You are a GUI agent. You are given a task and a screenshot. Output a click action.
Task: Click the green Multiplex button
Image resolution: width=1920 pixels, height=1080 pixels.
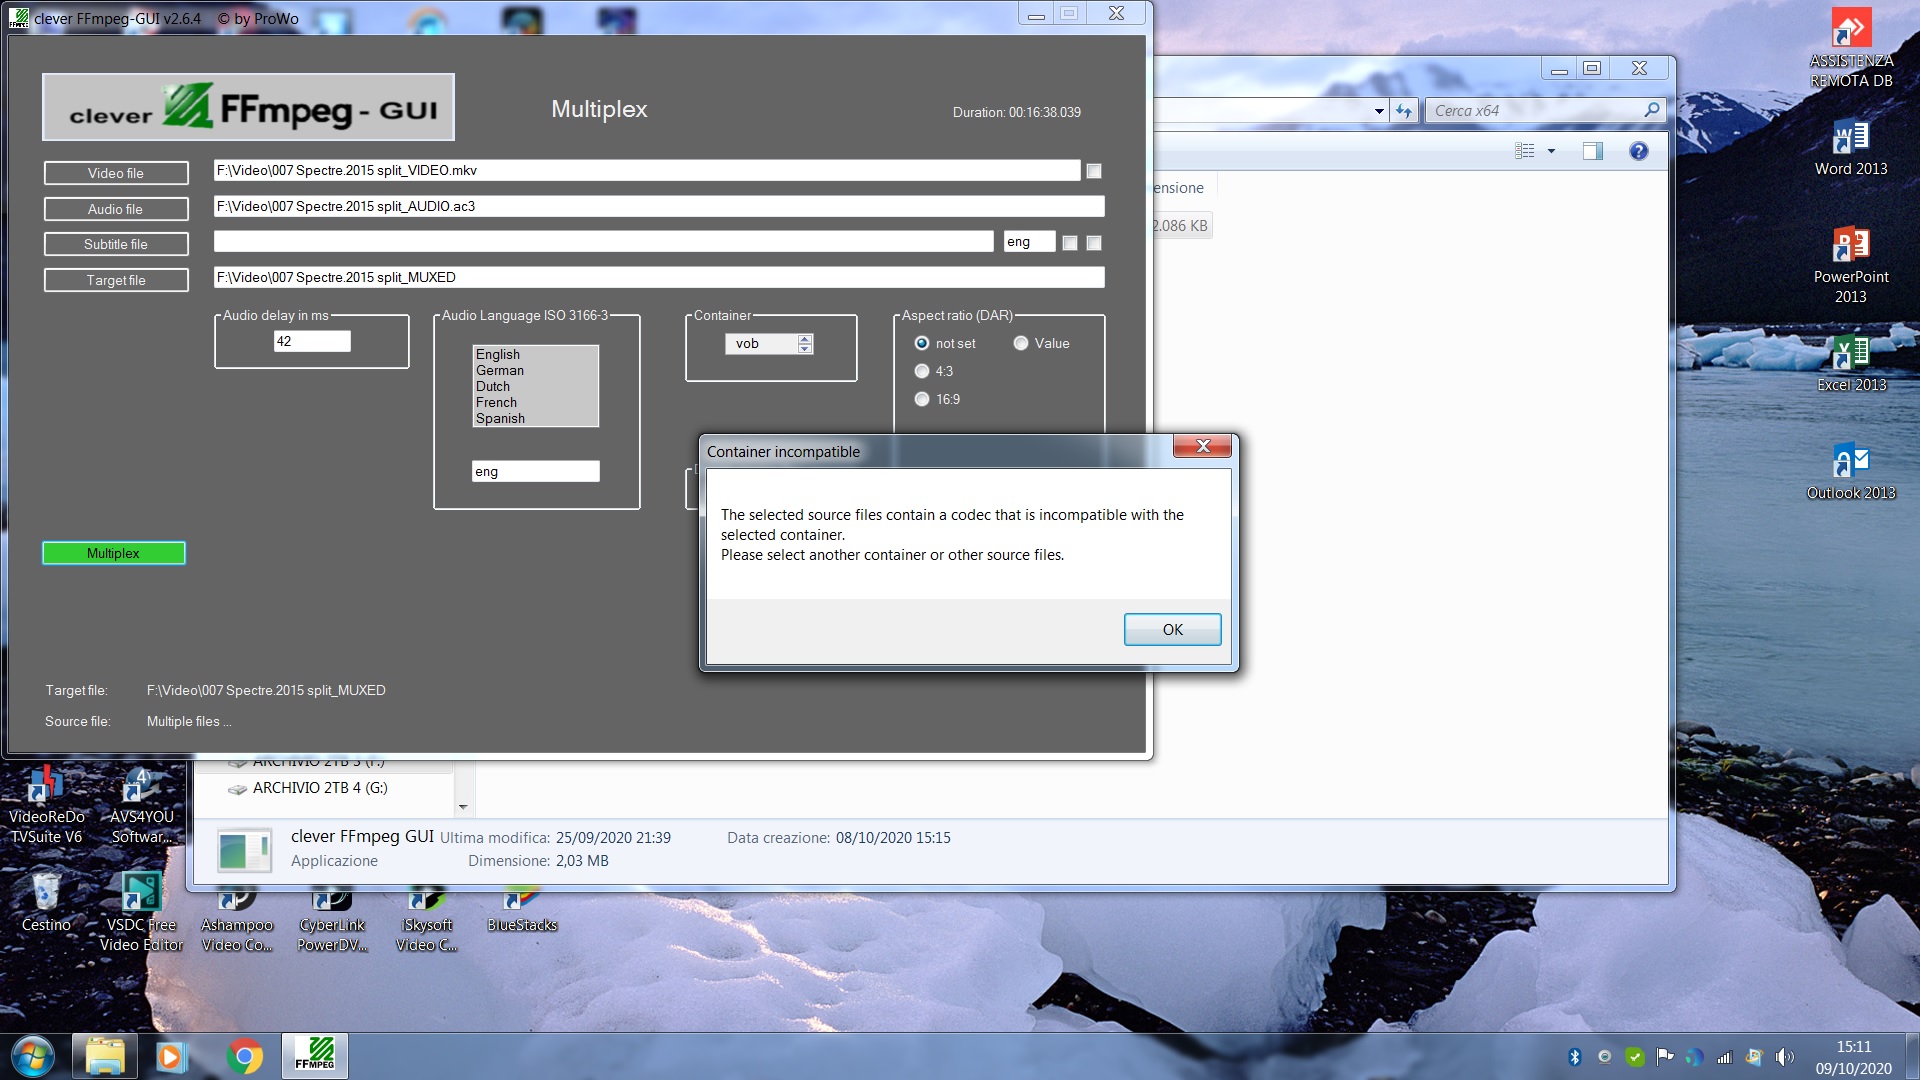click(114, 553)
